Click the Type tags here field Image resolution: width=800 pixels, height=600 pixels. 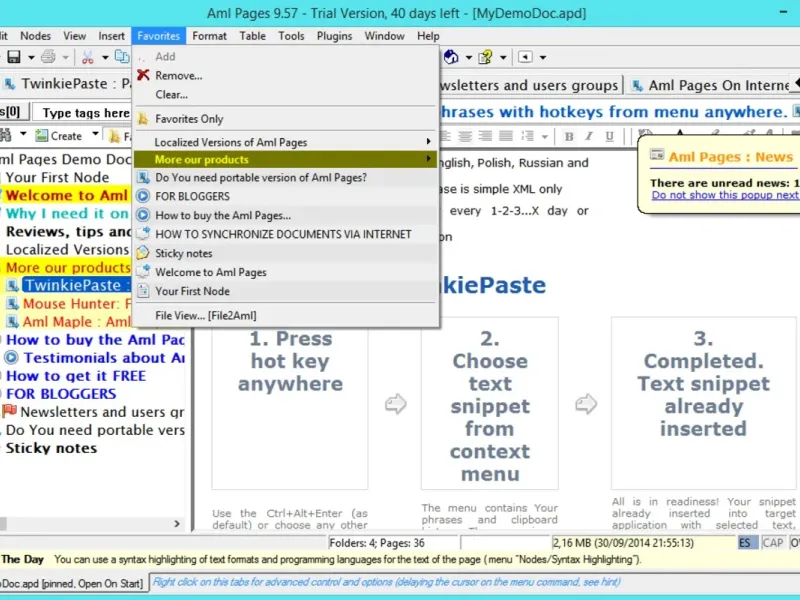(x=82, y=112)
